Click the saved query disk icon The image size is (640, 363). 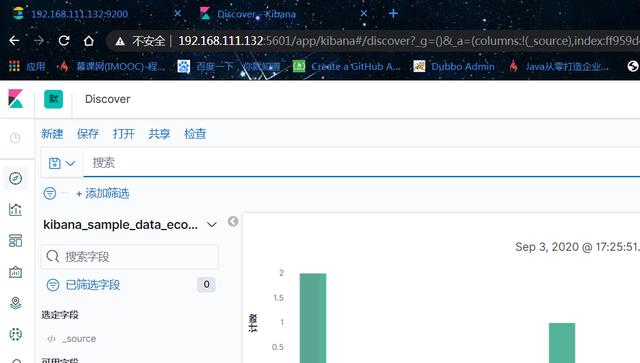coord(55,163)
